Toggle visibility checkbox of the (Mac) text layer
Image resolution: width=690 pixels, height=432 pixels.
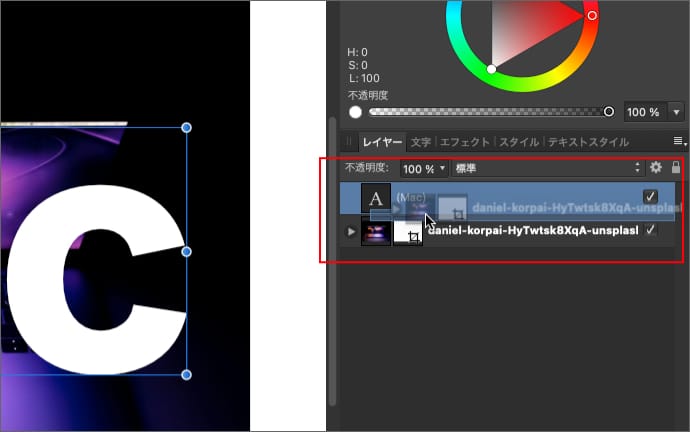point(650,196)
